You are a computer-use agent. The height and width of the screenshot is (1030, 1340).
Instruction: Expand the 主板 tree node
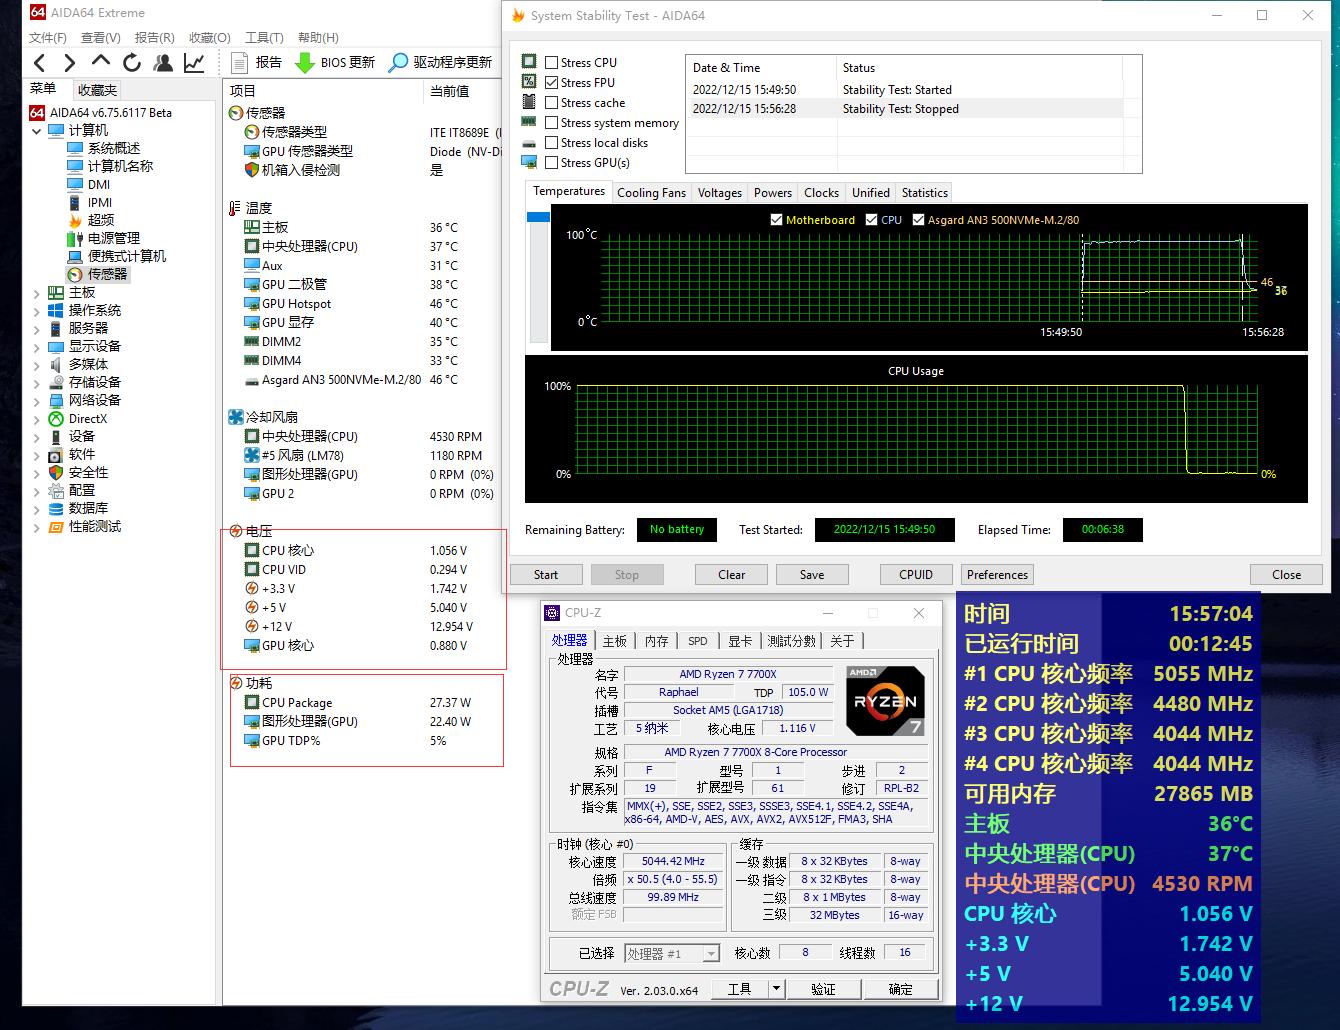[37, 293]
